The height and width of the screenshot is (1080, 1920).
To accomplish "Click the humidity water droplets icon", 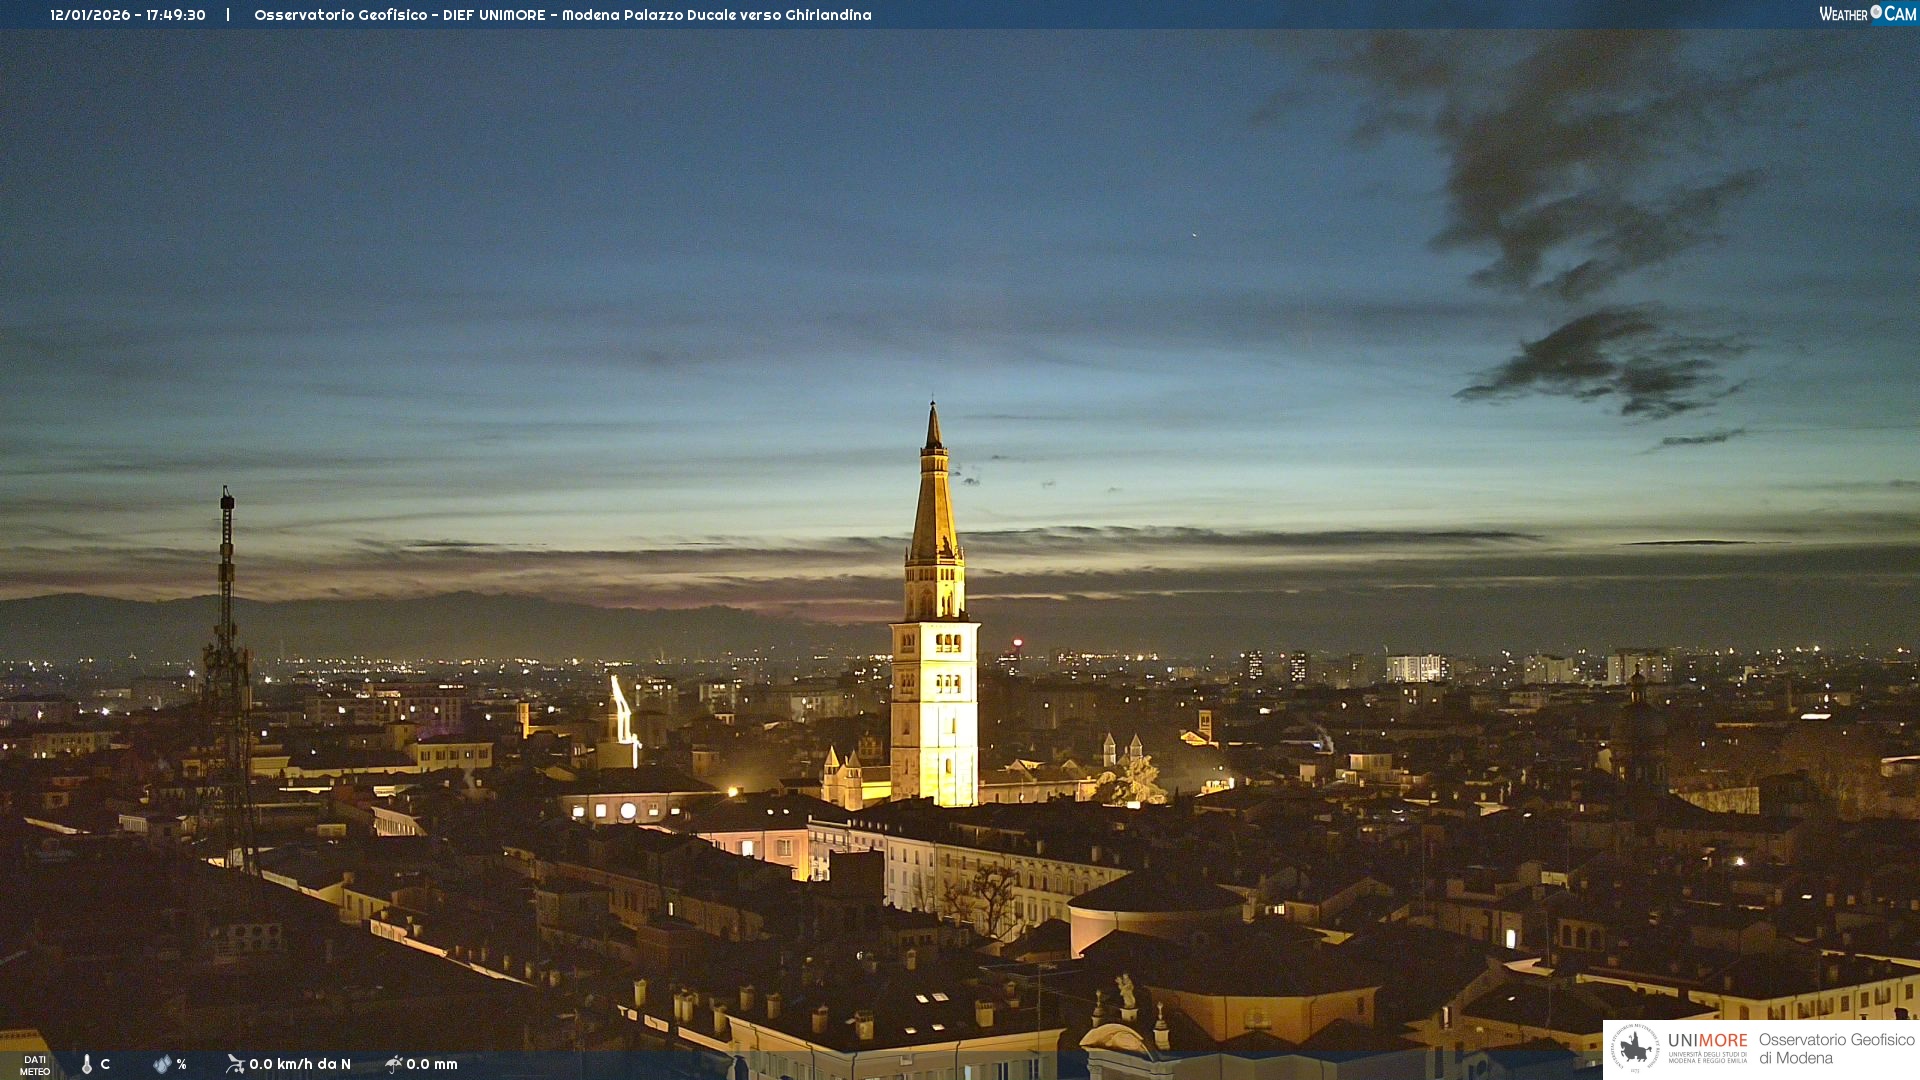I will [162, 1064].
